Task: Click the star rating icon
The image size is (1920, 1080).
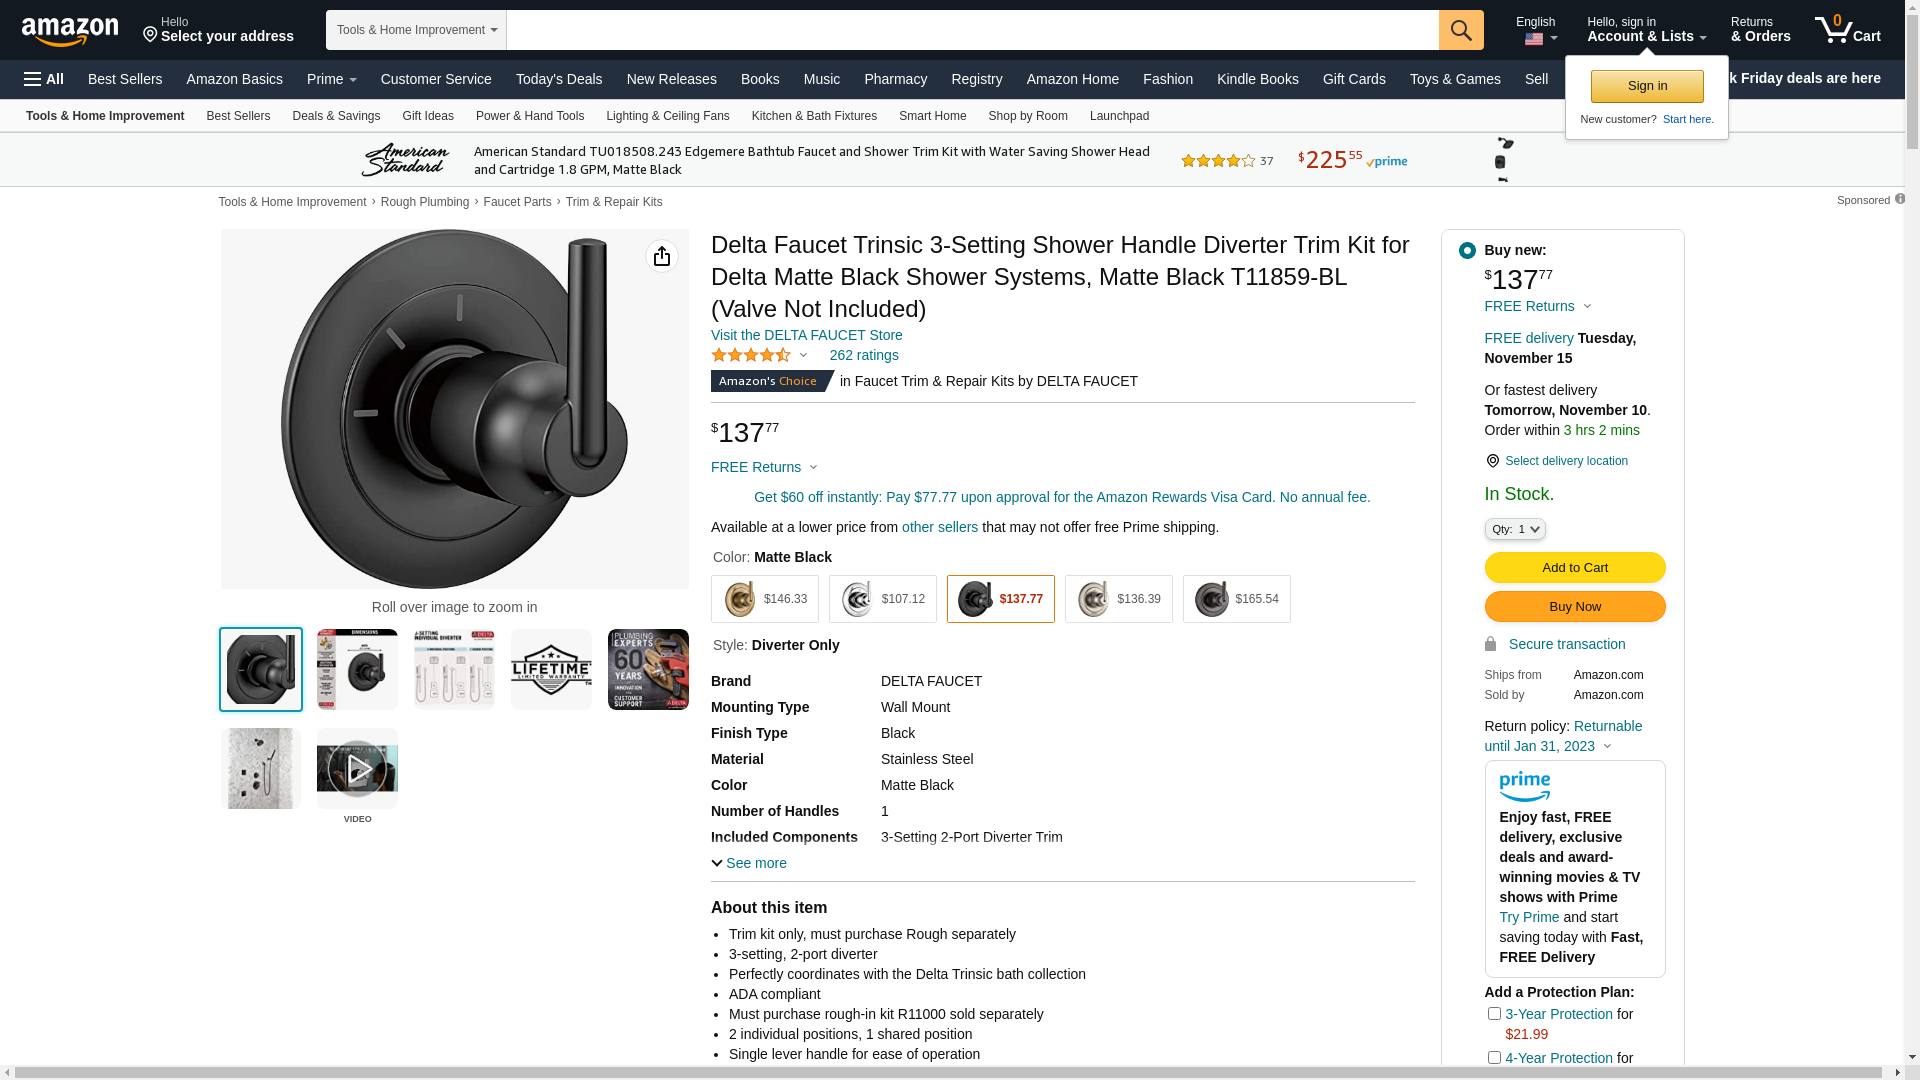Action: [x=751, y=356]
